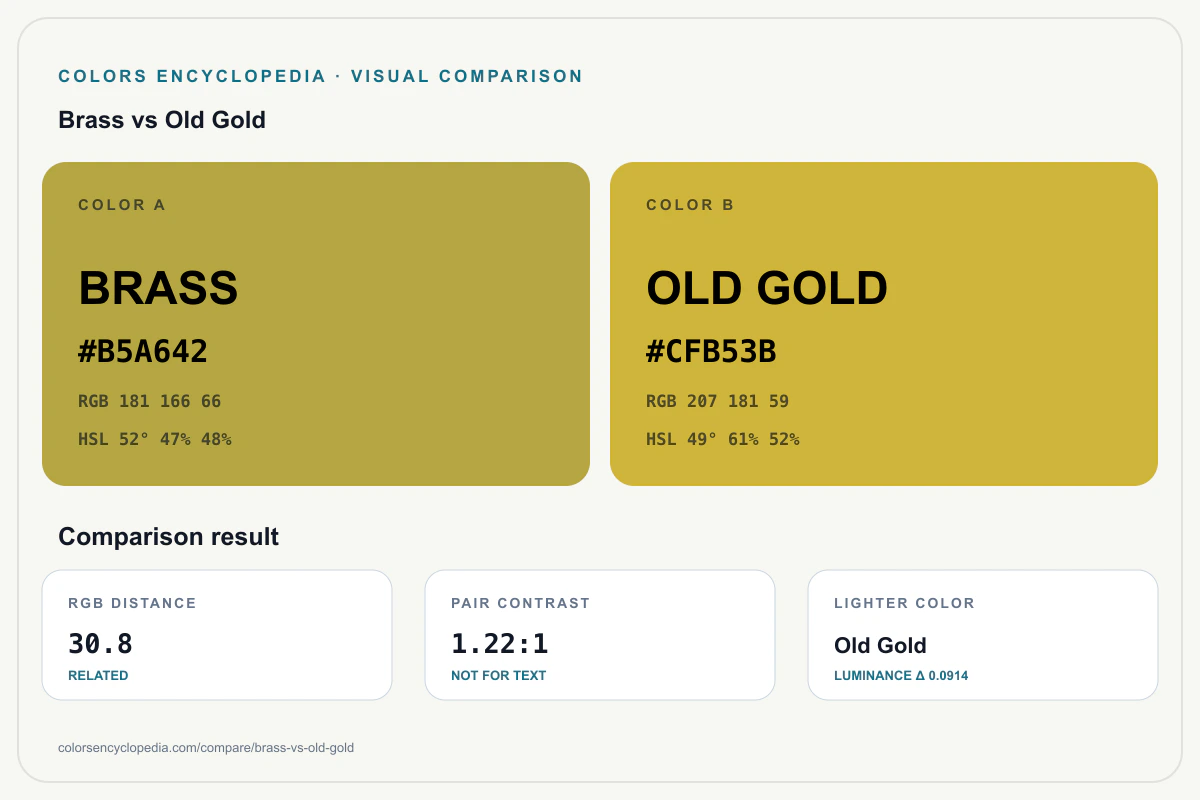Click the OLD GOLD color name heading

coord(767,289)
